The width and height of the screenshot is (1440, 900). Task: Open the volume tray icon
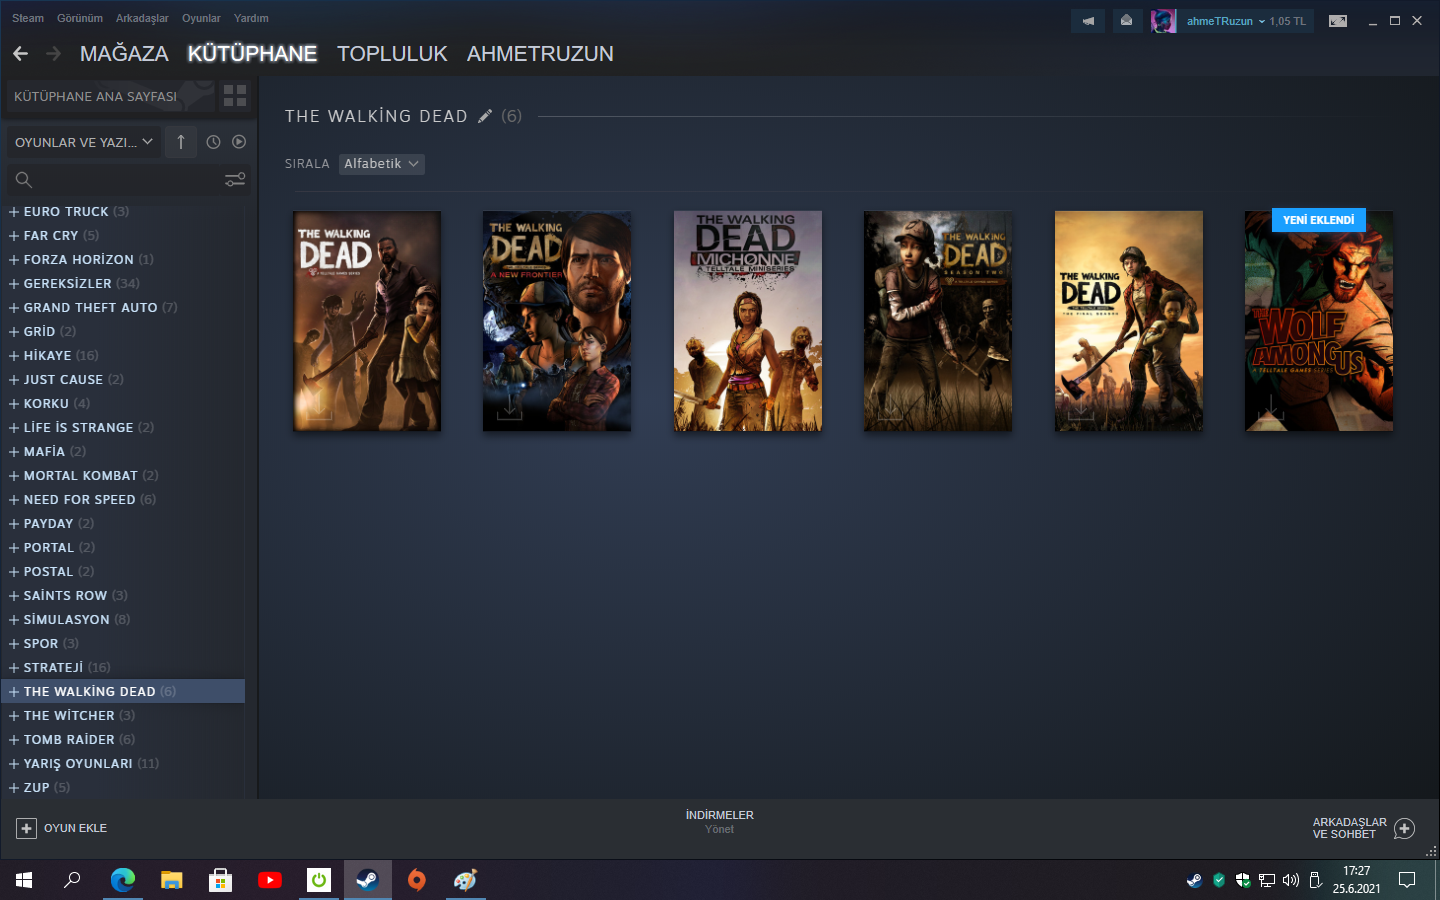click(1291, 880)
